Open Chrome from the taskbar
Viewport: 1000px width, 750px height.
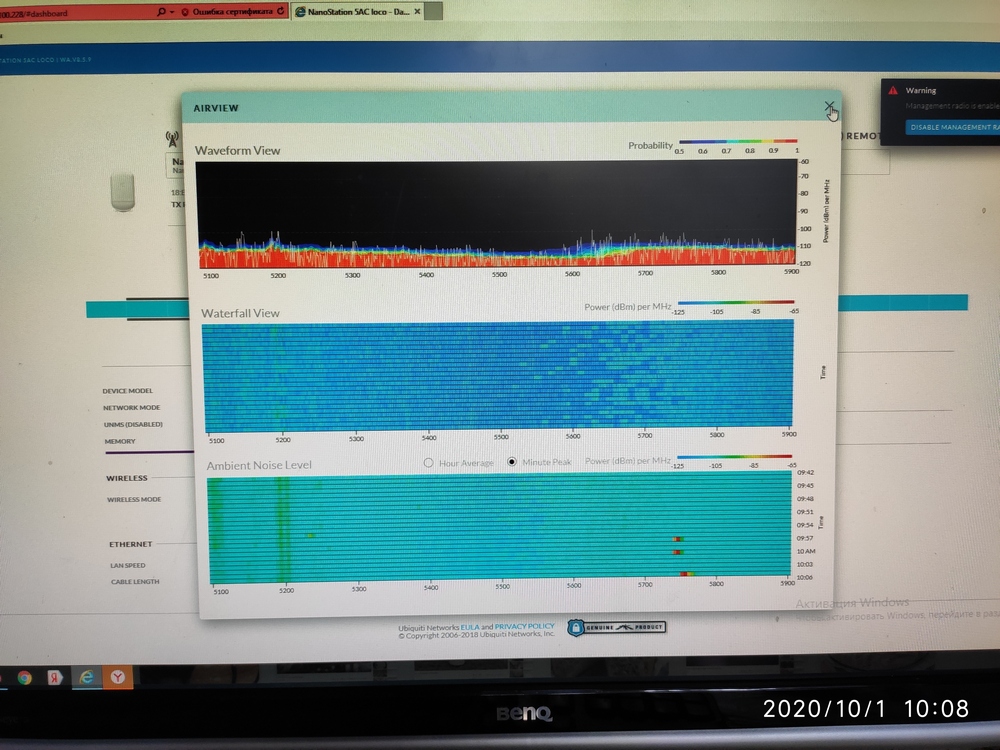tap(25, 677)
